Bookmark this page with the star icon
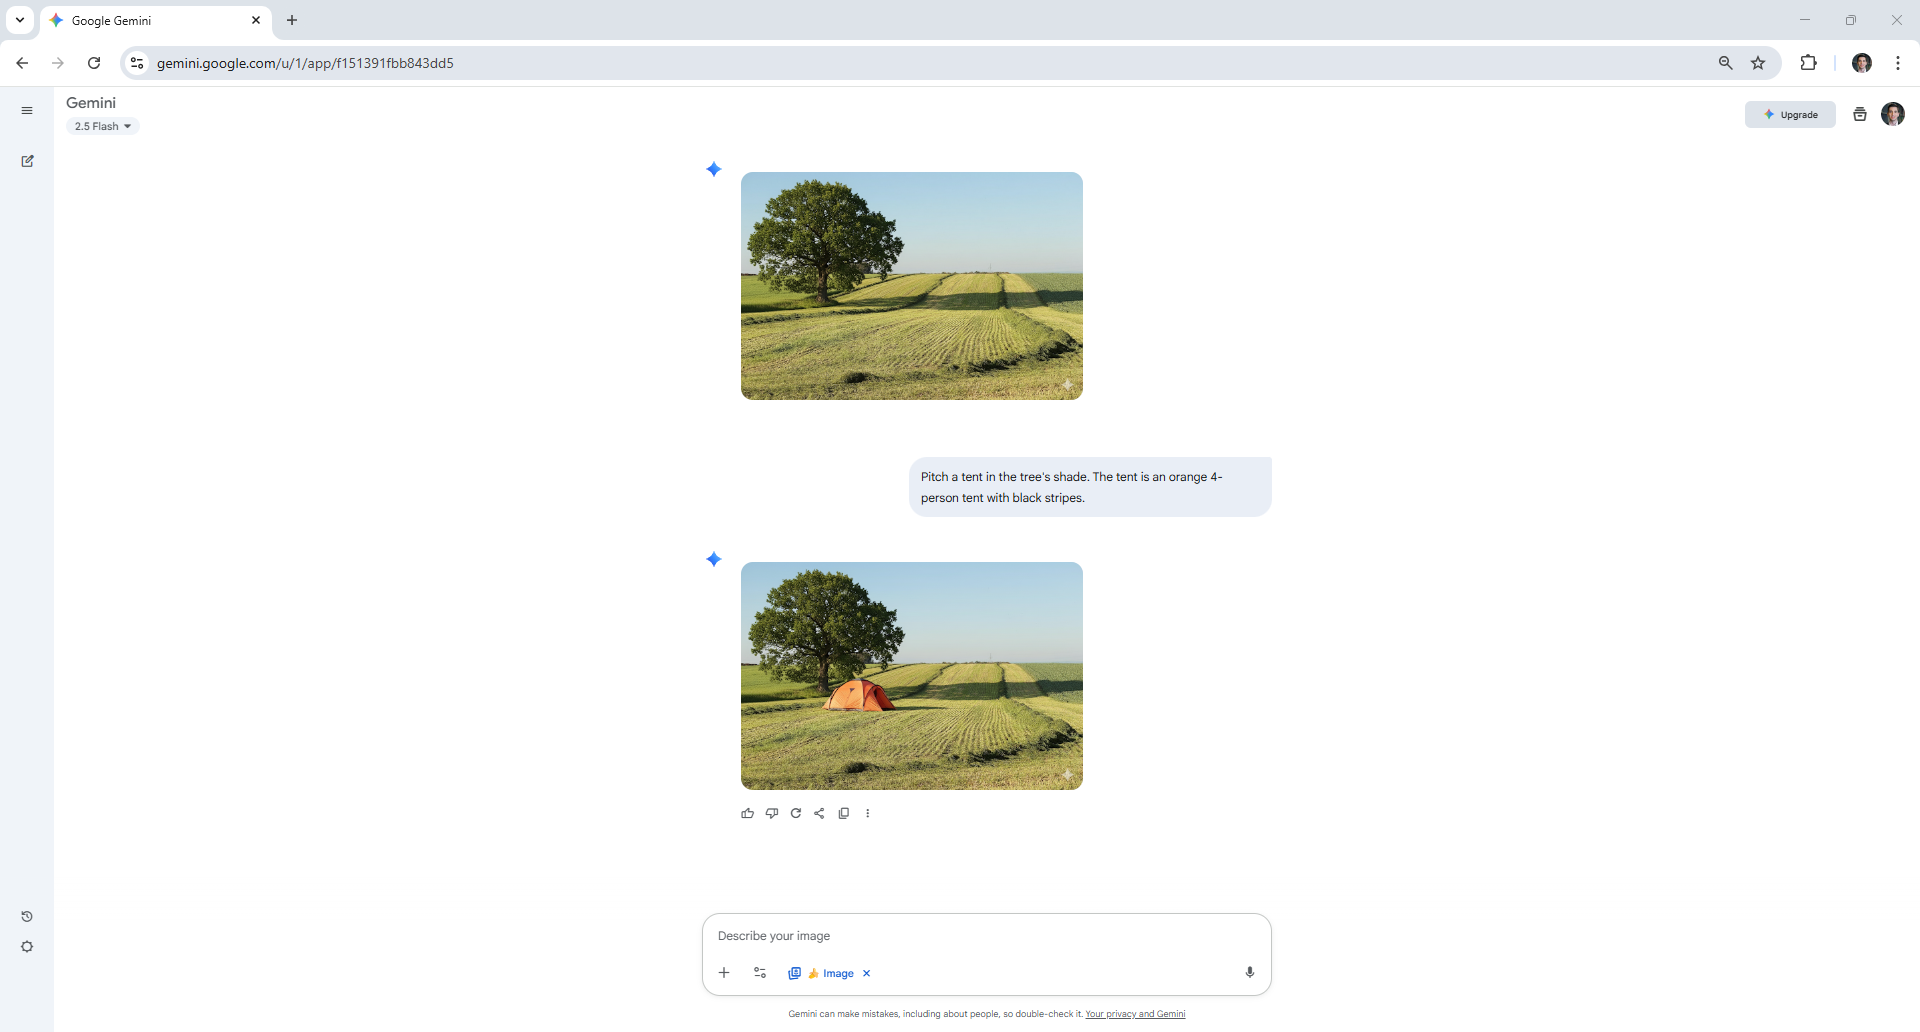Screen dimensions: 1920x1032 [1758, 63]
